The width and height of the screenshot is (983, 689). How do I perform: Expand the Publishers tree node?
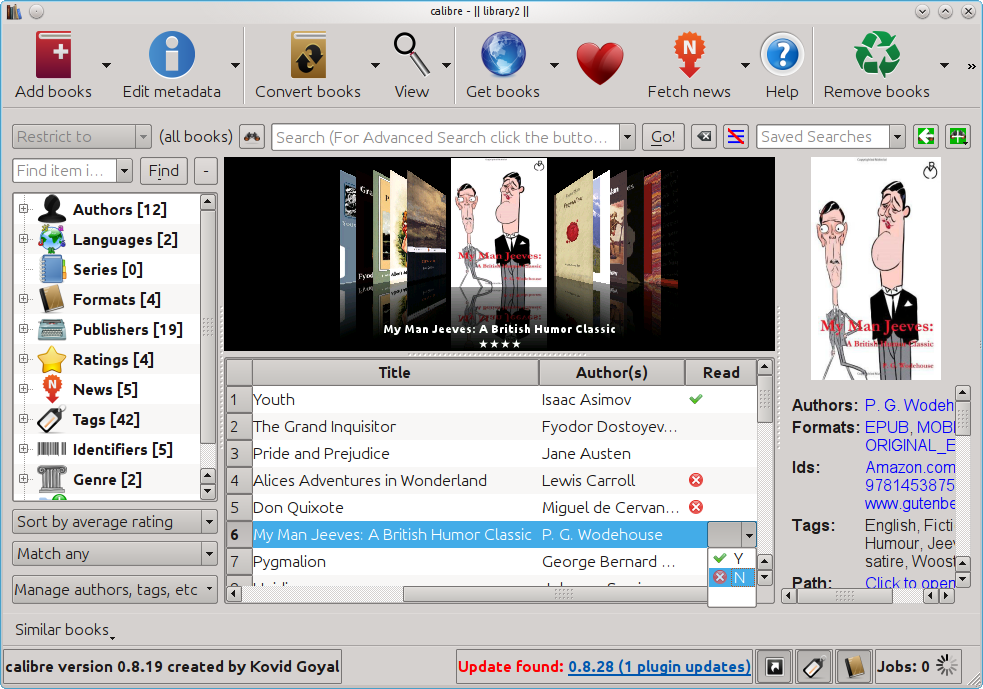tap(23, 329)
